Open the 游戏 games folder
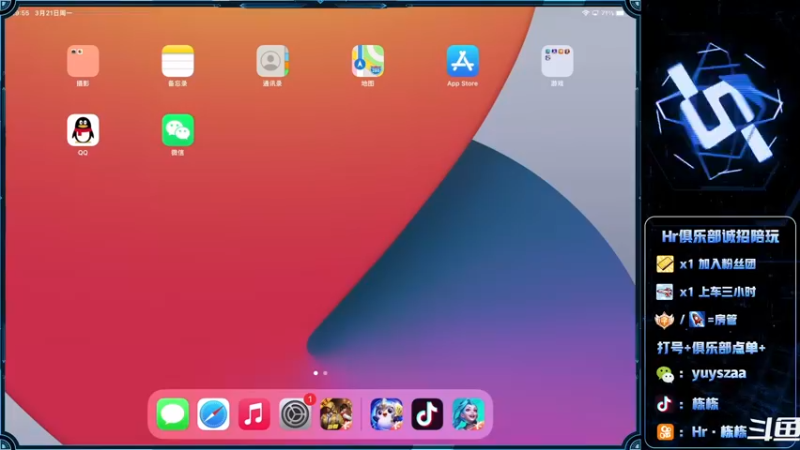Screen dimensions: 800x450 click(557, 61)
